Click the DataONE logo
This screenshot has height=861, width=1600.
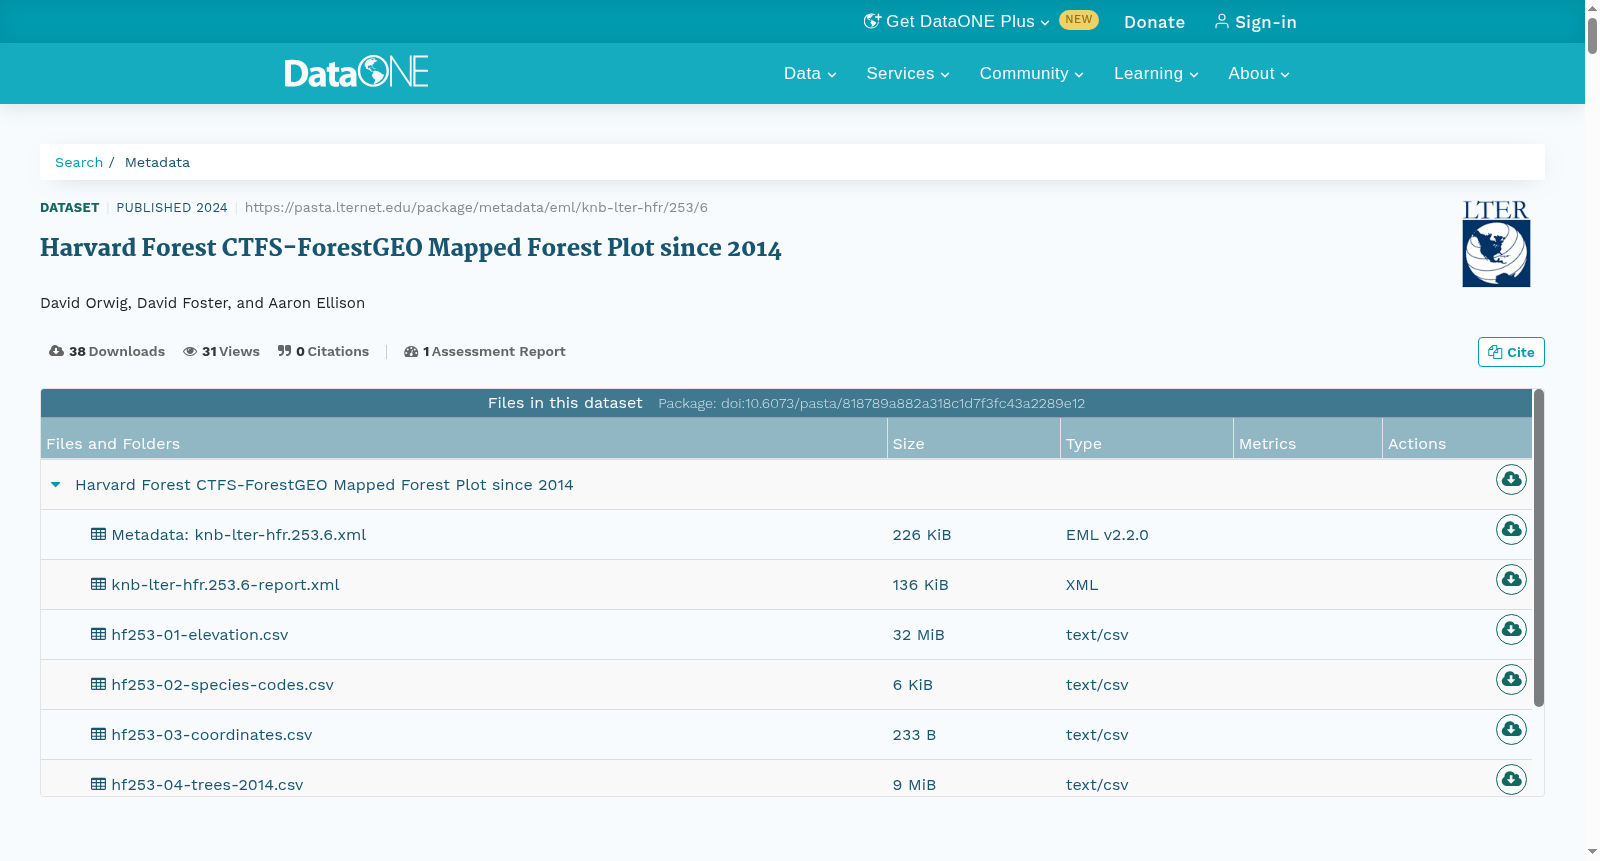pos(357,72)
